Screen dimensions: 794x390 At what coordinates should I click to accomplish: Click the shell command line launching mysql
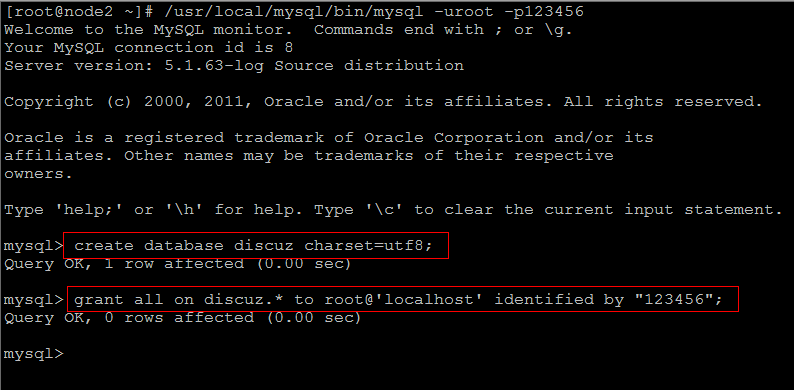click(x=294, y=12)
